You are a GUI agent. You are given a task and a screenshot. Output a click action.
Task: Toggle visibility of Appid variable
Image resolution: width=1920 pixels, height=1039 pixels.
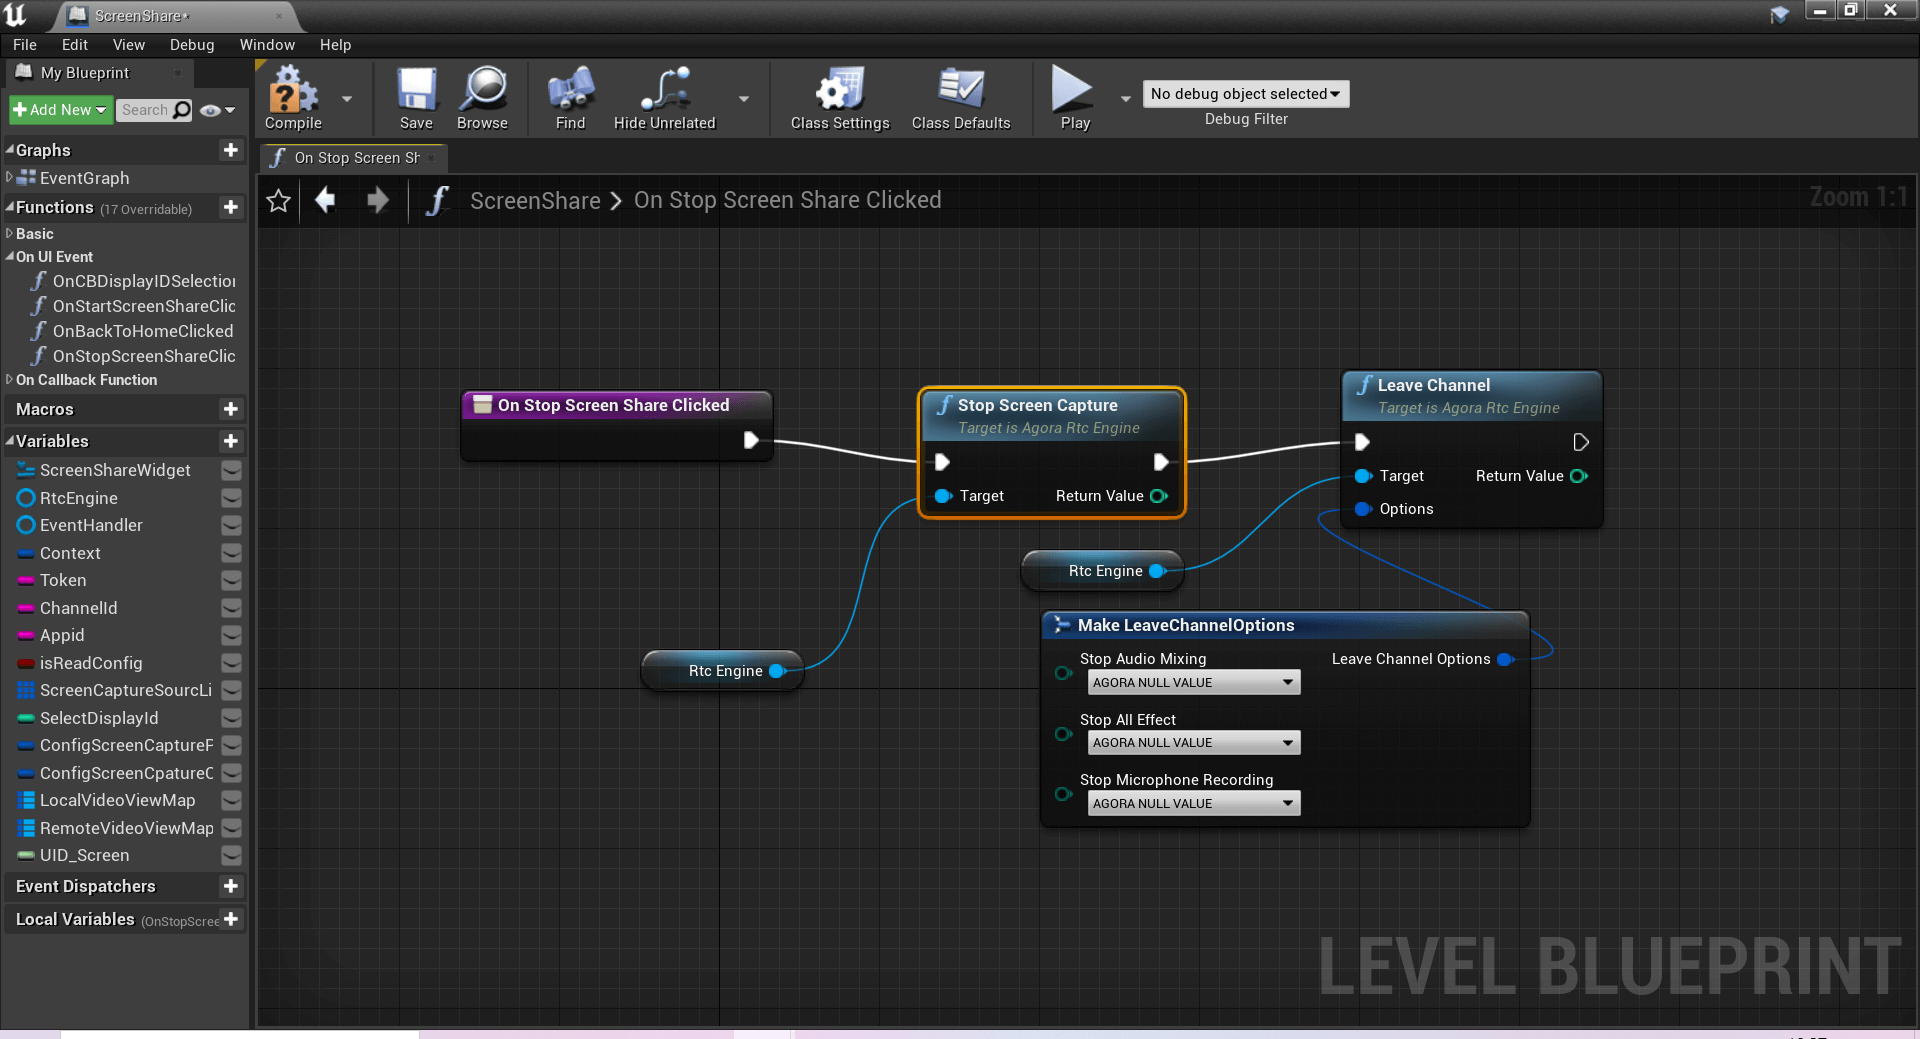click(231, 635)
